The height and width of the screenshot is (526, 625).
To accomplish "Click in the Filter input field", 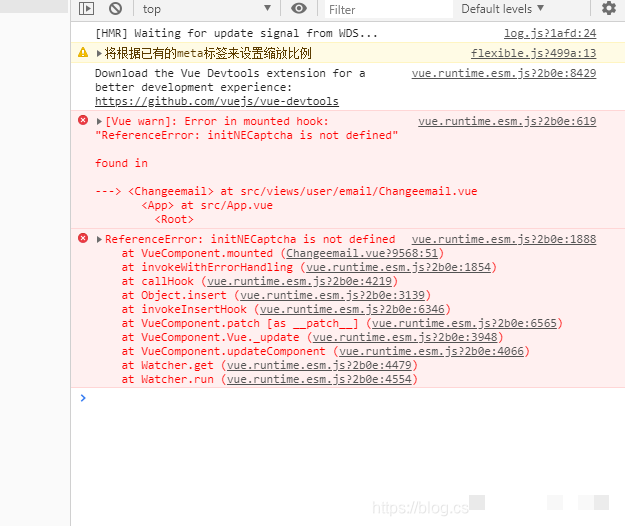I will coord(385,10).
